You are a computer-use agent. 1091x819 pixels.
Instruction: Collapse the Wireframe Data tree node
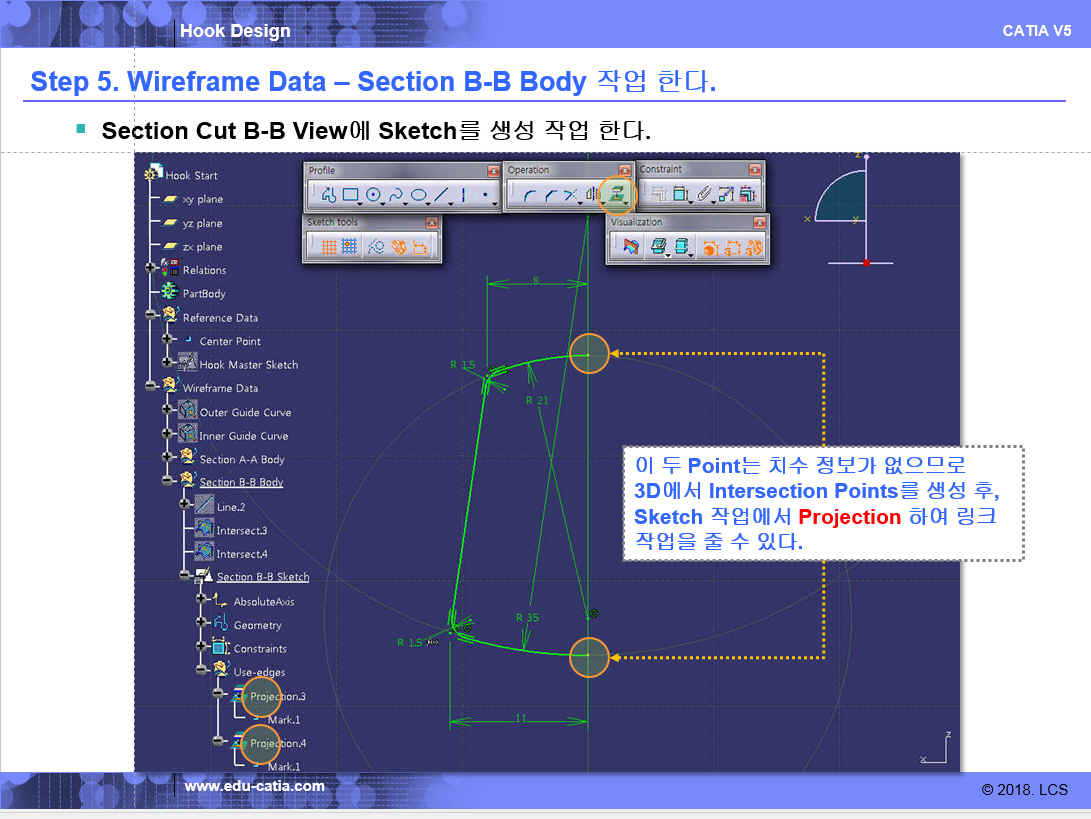[151, 388]
